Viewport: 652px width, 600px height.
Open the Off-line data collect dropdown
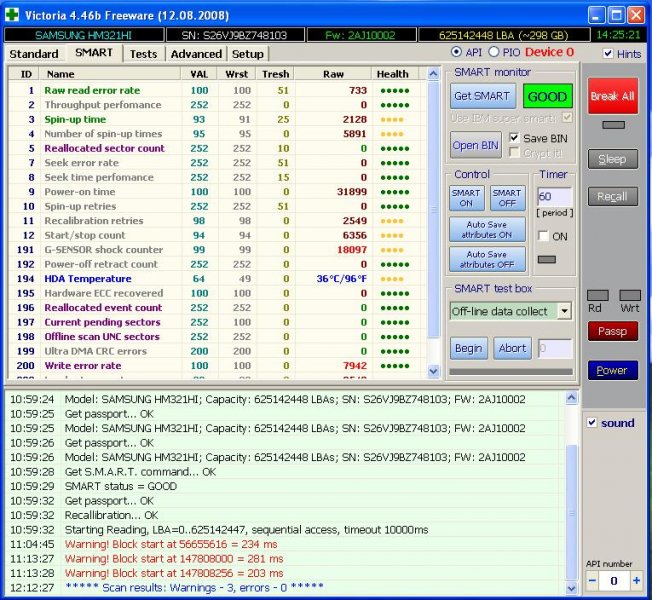[564, 311]
